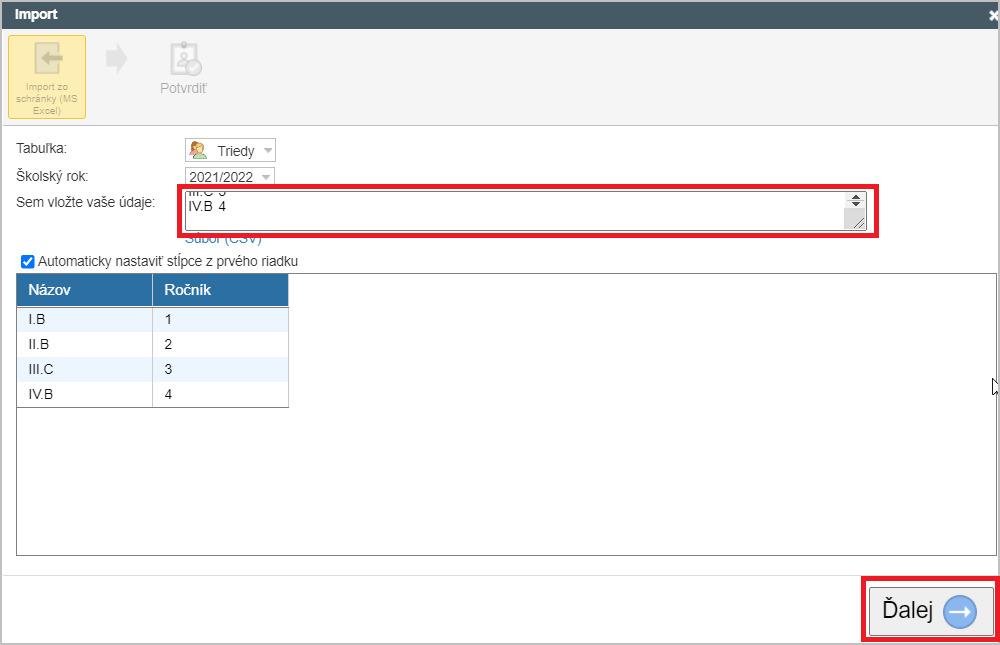Screen dimensions: 1000x645
Task: Click the Triedy people icon in dropdown
Action: [x=198, y=151]
